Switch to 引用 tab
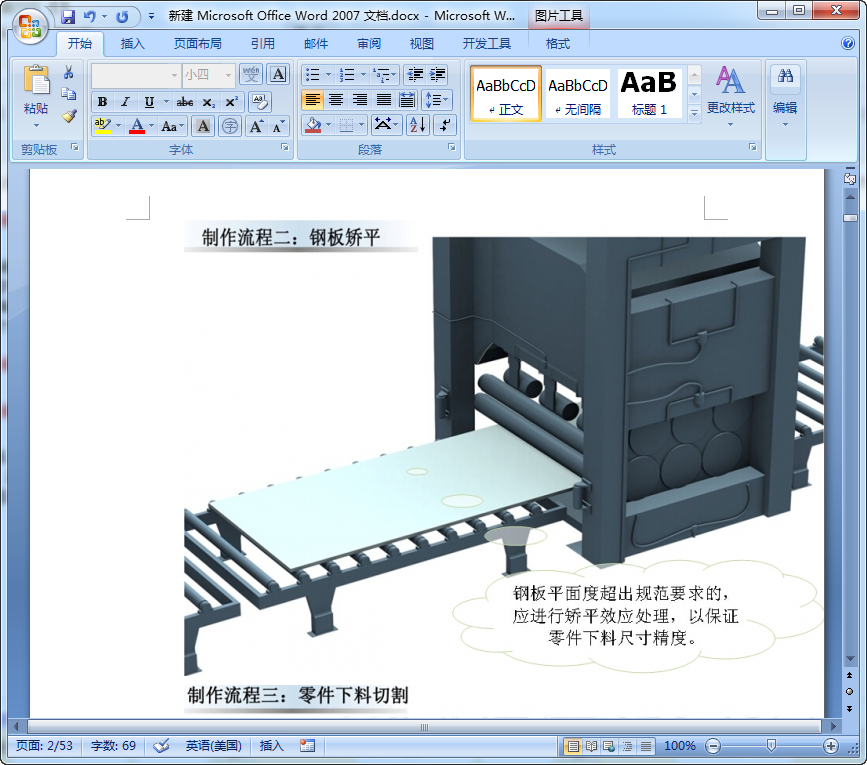 (263, 44)
